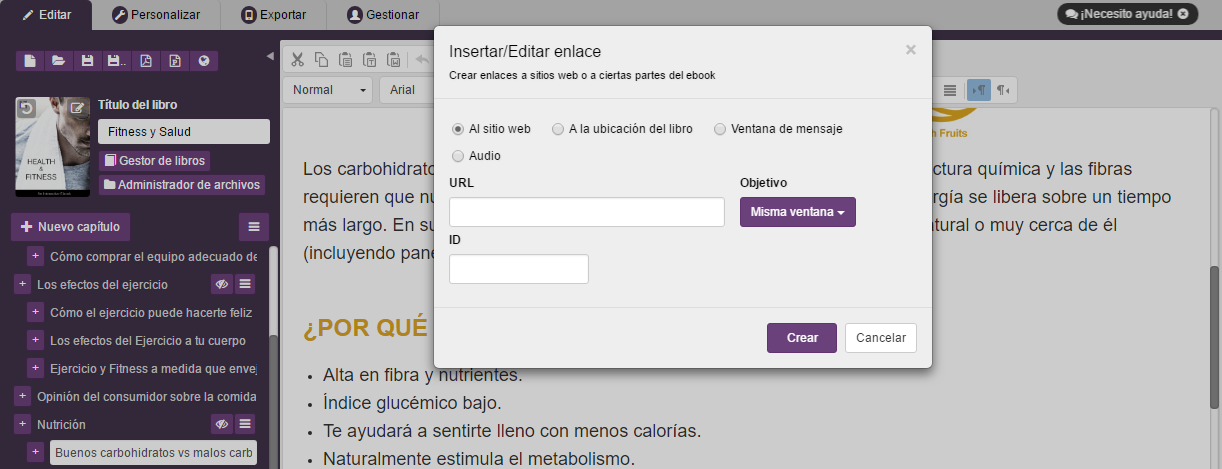Click the justify alignment icon

click(949, 90)
